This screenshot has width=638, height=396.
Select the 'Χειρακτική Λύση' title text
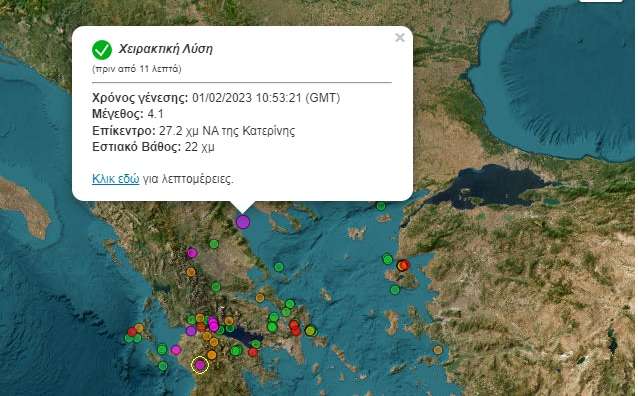point(166,49)
